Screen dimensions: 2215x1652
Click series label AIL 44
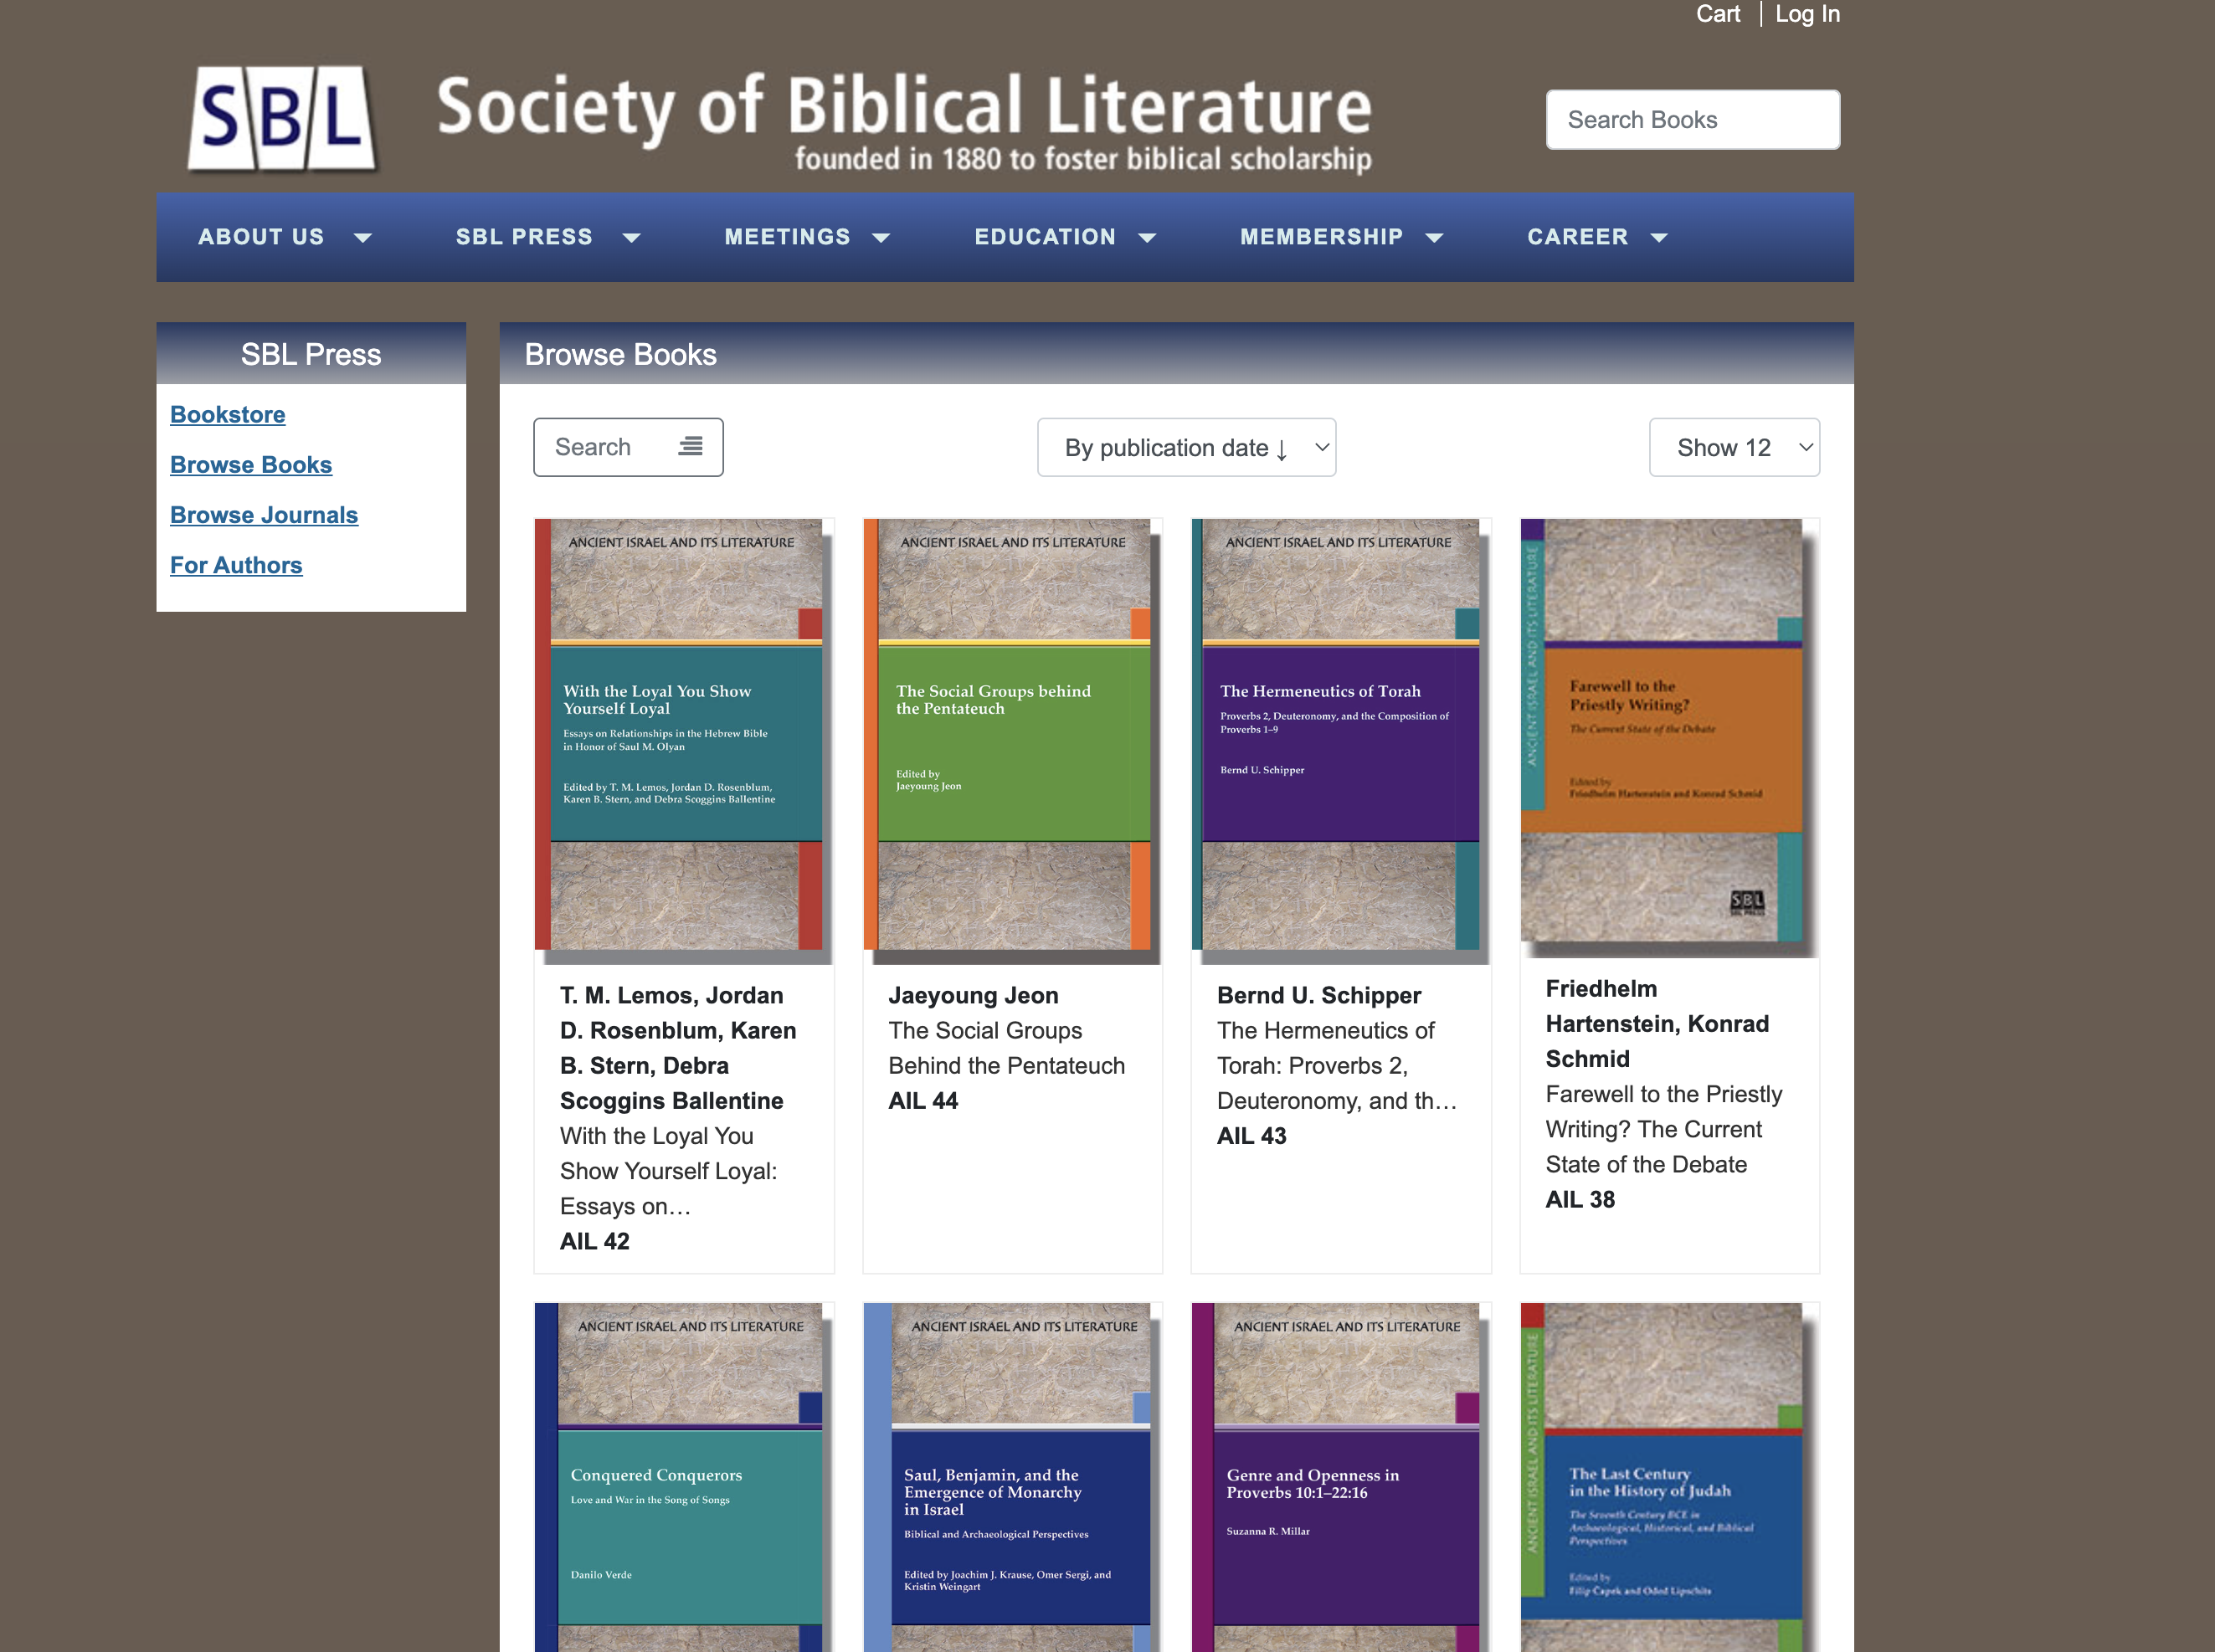(922, 1100)
